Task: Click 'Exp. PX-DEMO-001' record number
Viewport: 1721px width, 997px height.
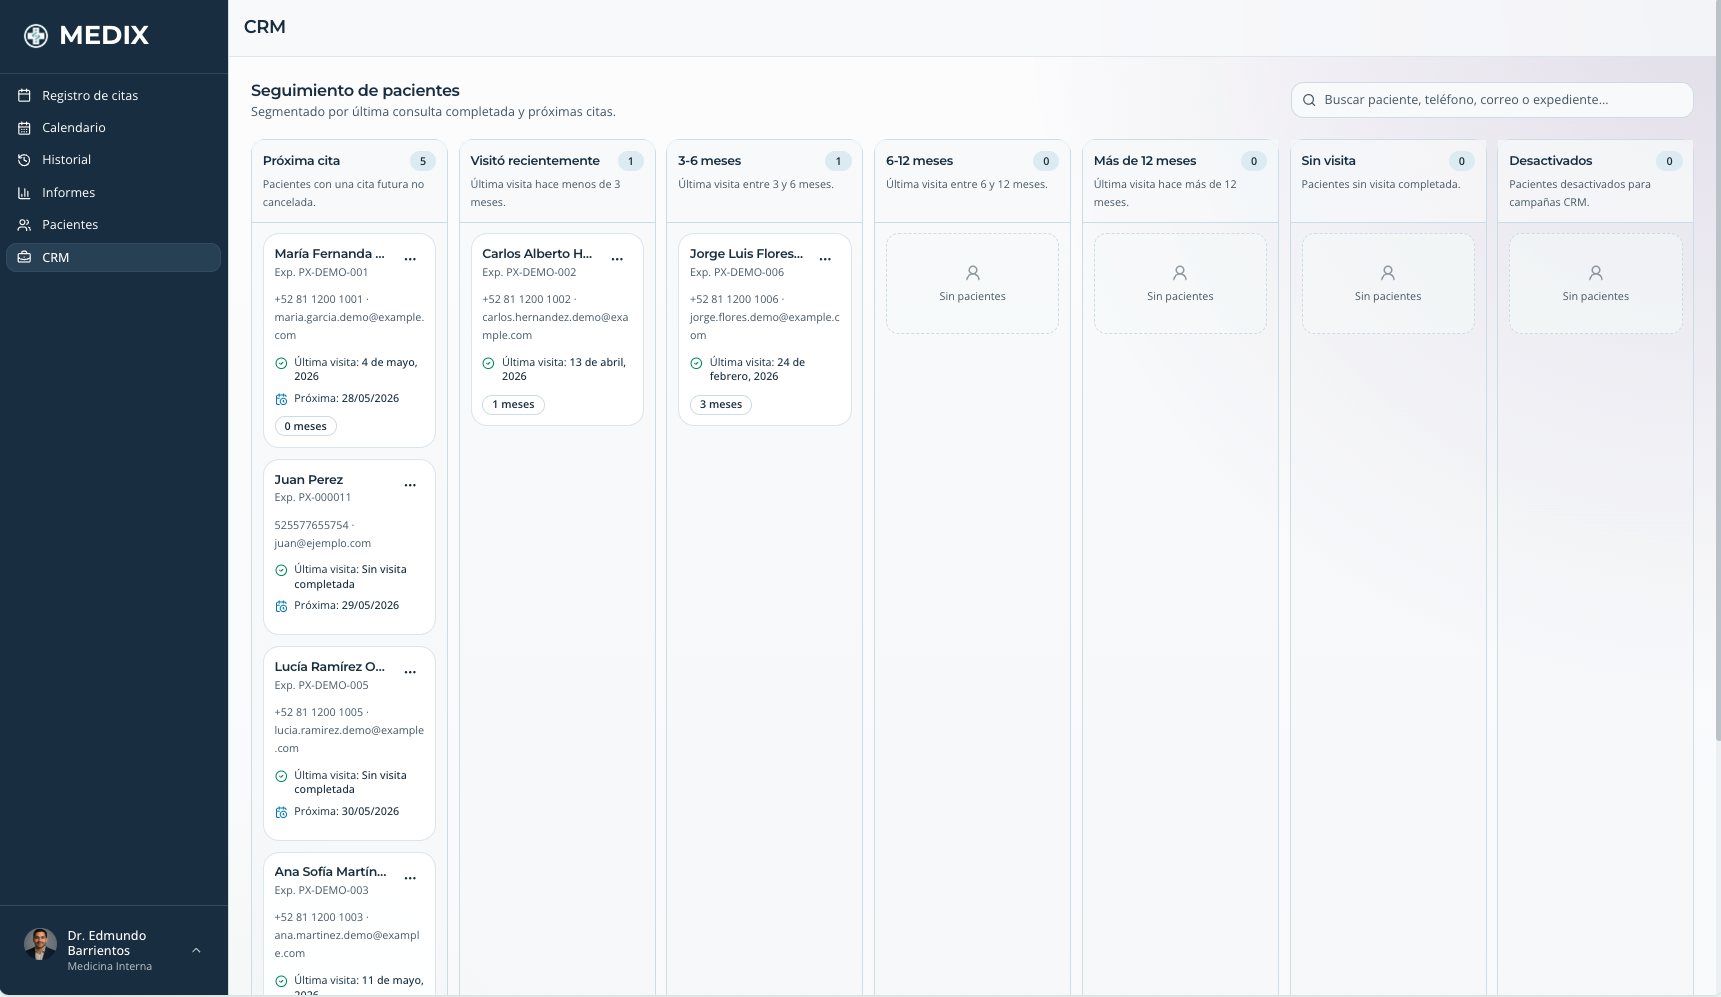Action: tap(321, 272)
